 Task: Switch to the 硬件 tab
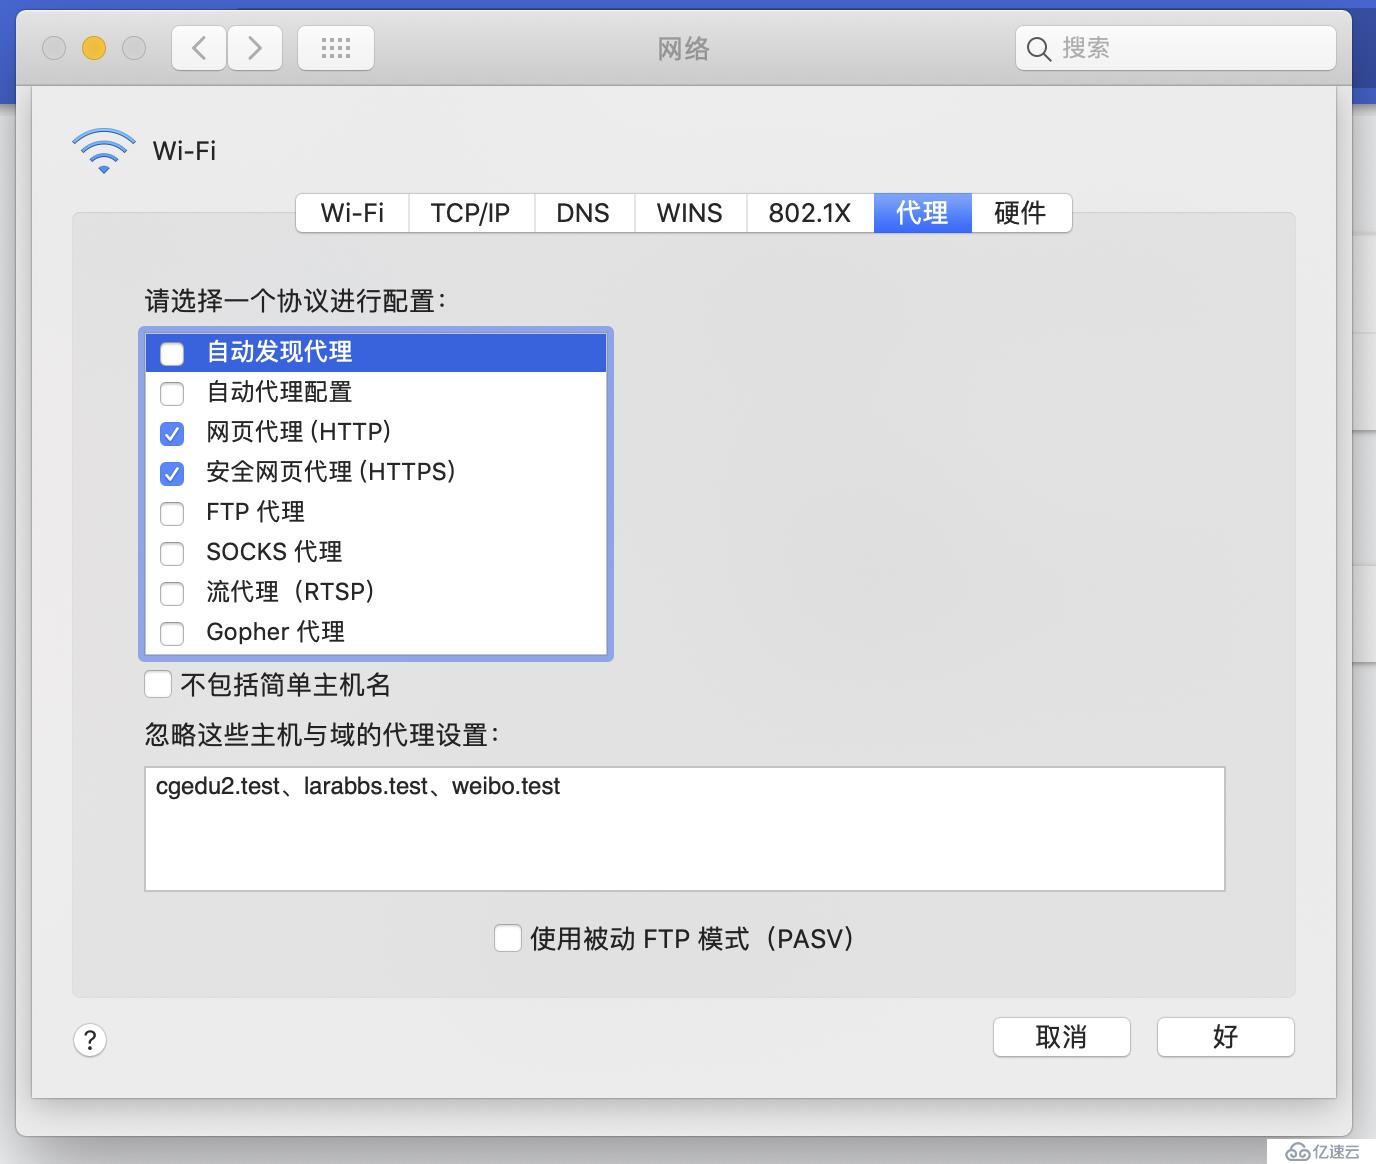[1021, 213]
